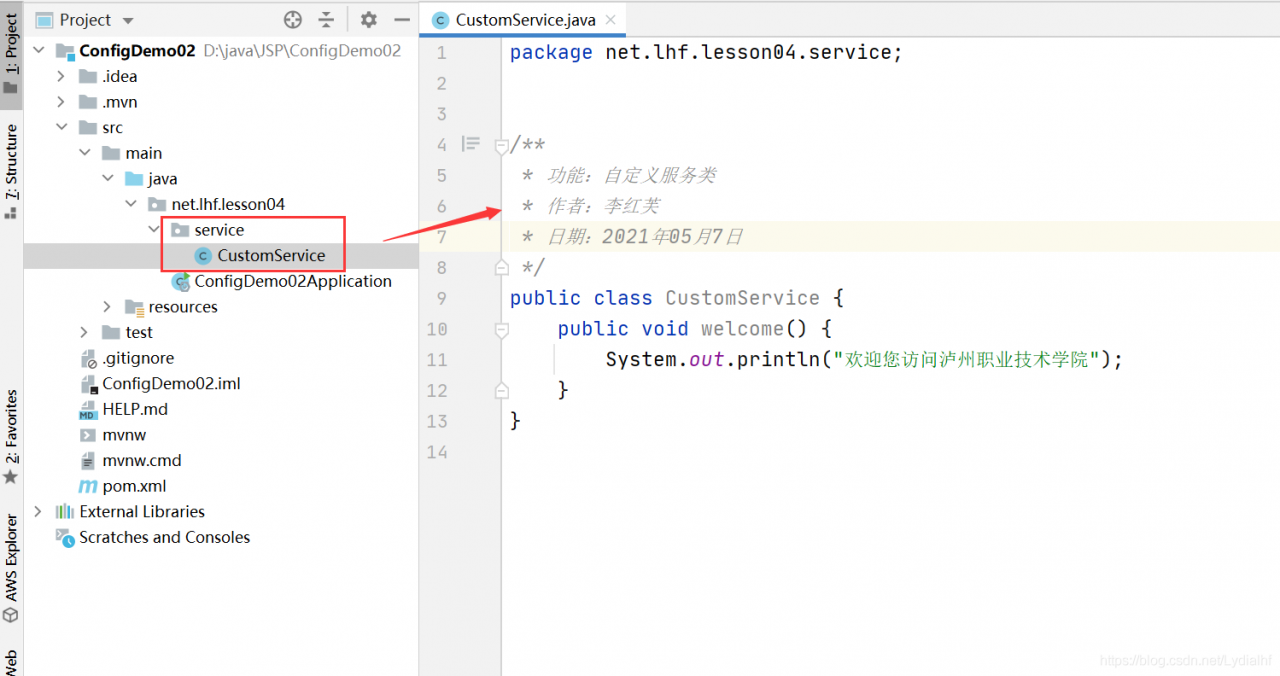The image size is (1280, 676).
Task: Click the .idea folder icon
Action: coord(88,76)
